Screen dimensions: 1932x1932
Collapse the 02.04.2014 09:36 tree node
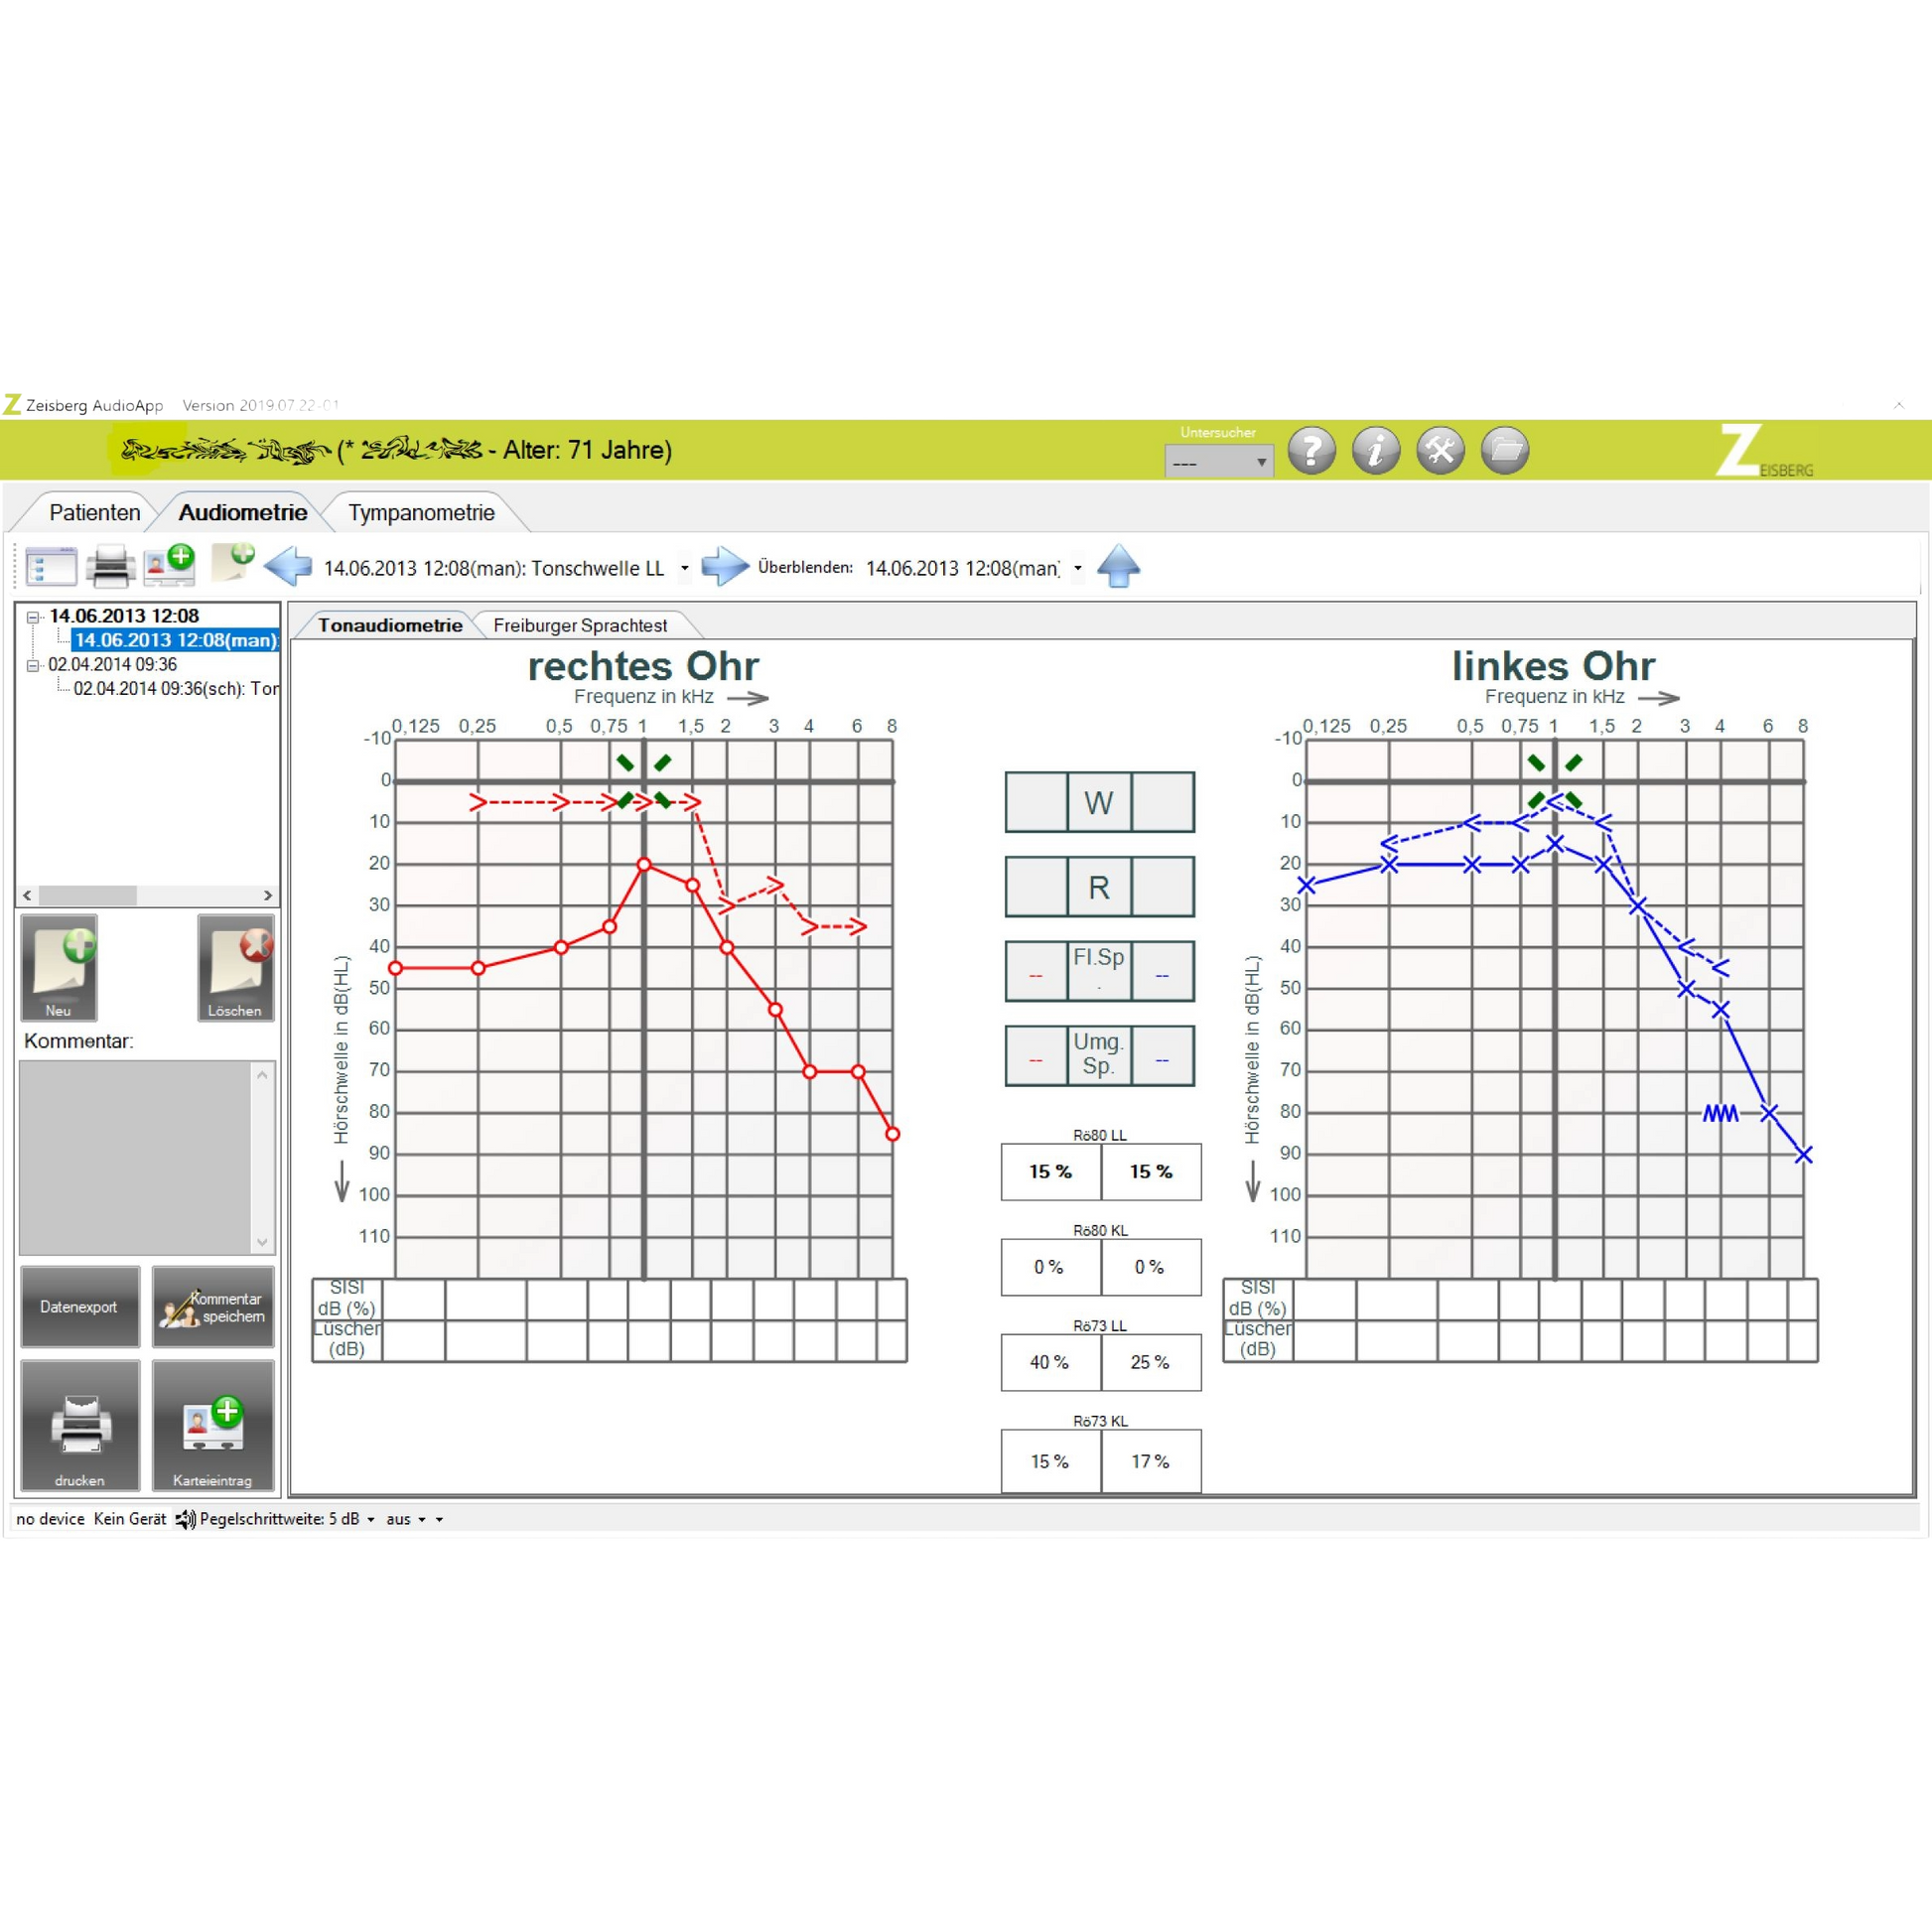click(33, 665)
